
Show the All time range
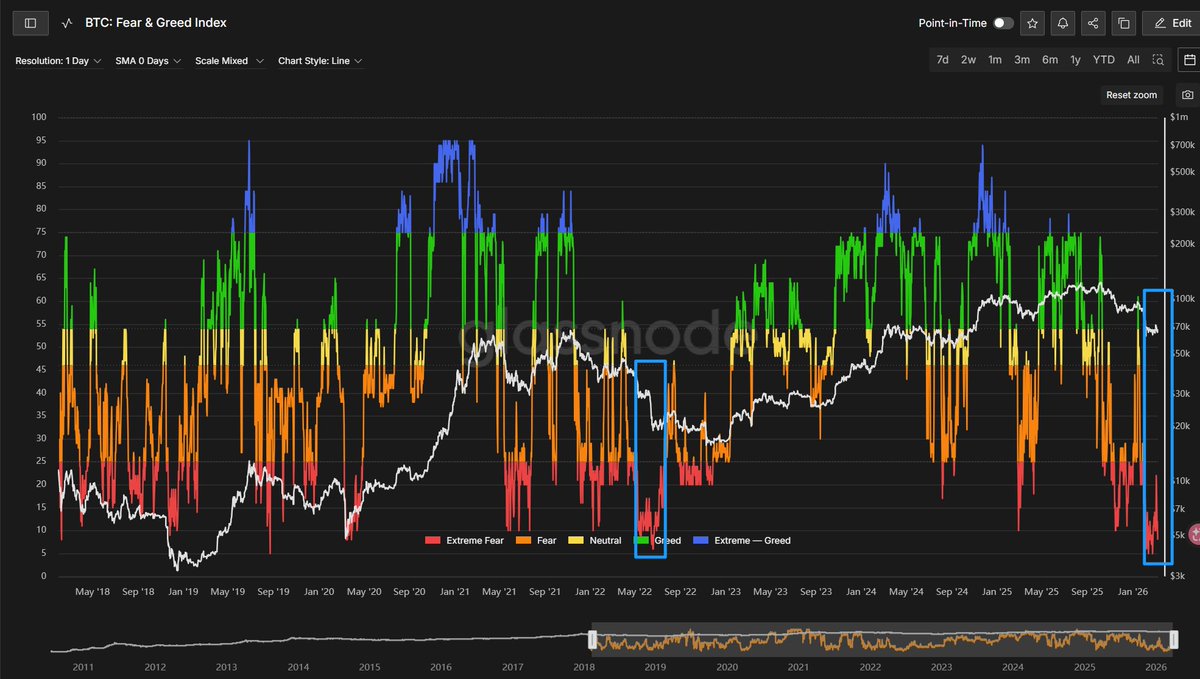[1133, 60]
